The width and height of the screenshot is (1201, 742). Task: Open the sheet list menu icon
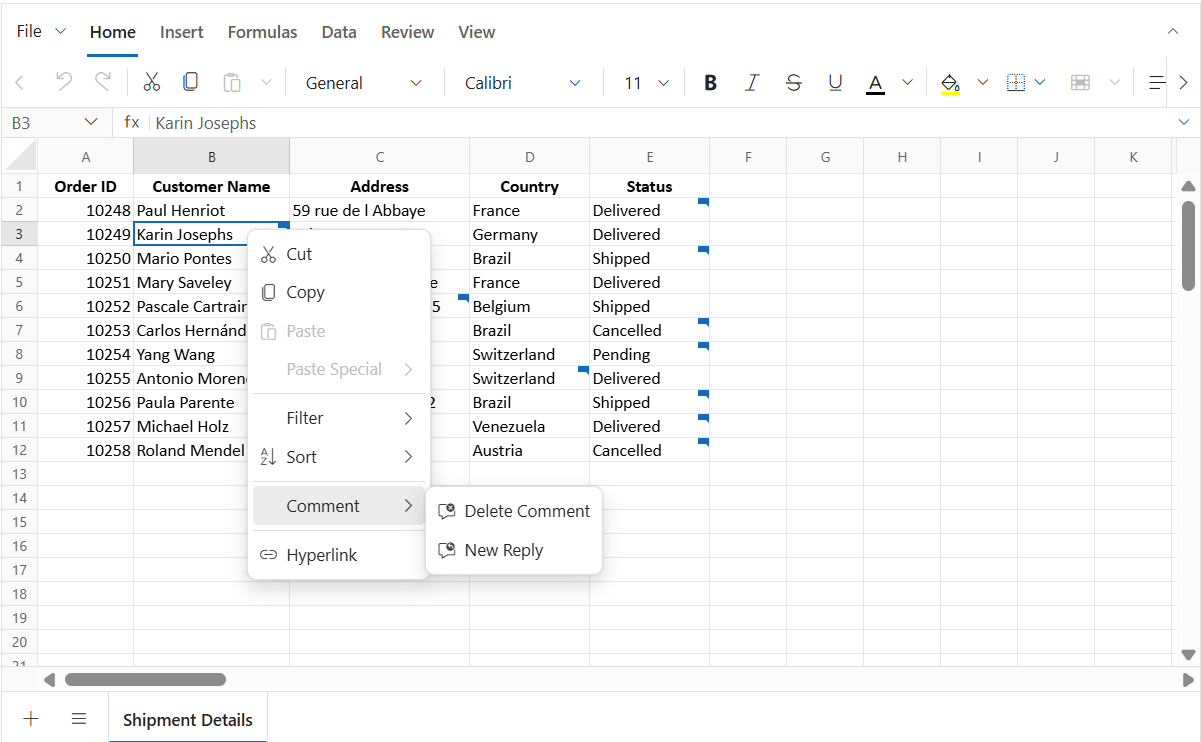79,719
